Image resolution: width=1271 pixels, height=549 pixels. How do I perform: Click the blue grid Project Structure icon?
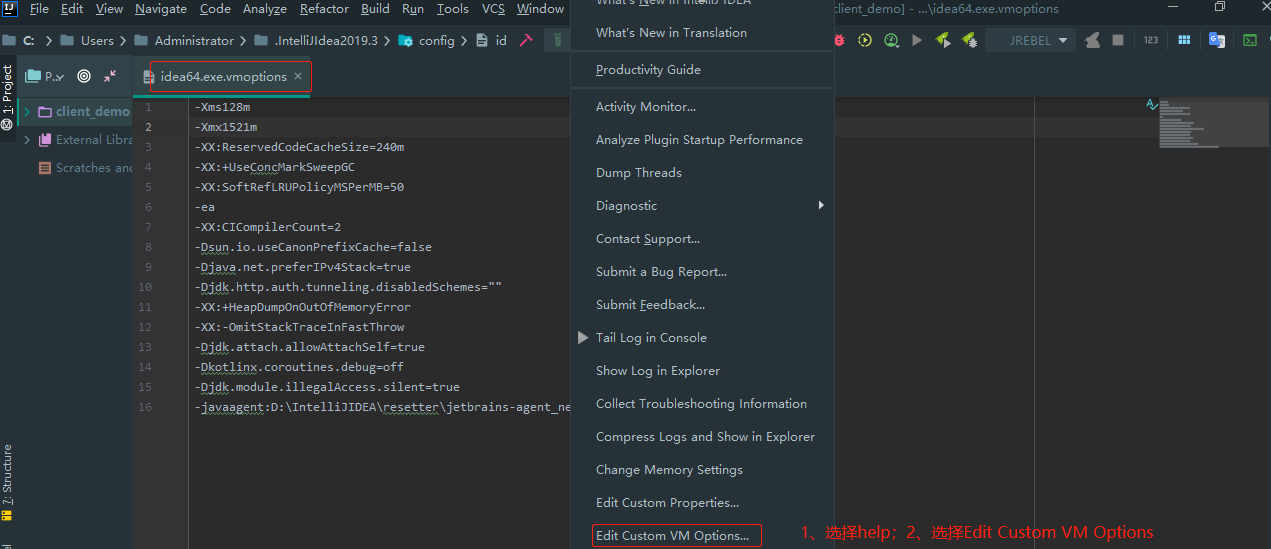1184,41
